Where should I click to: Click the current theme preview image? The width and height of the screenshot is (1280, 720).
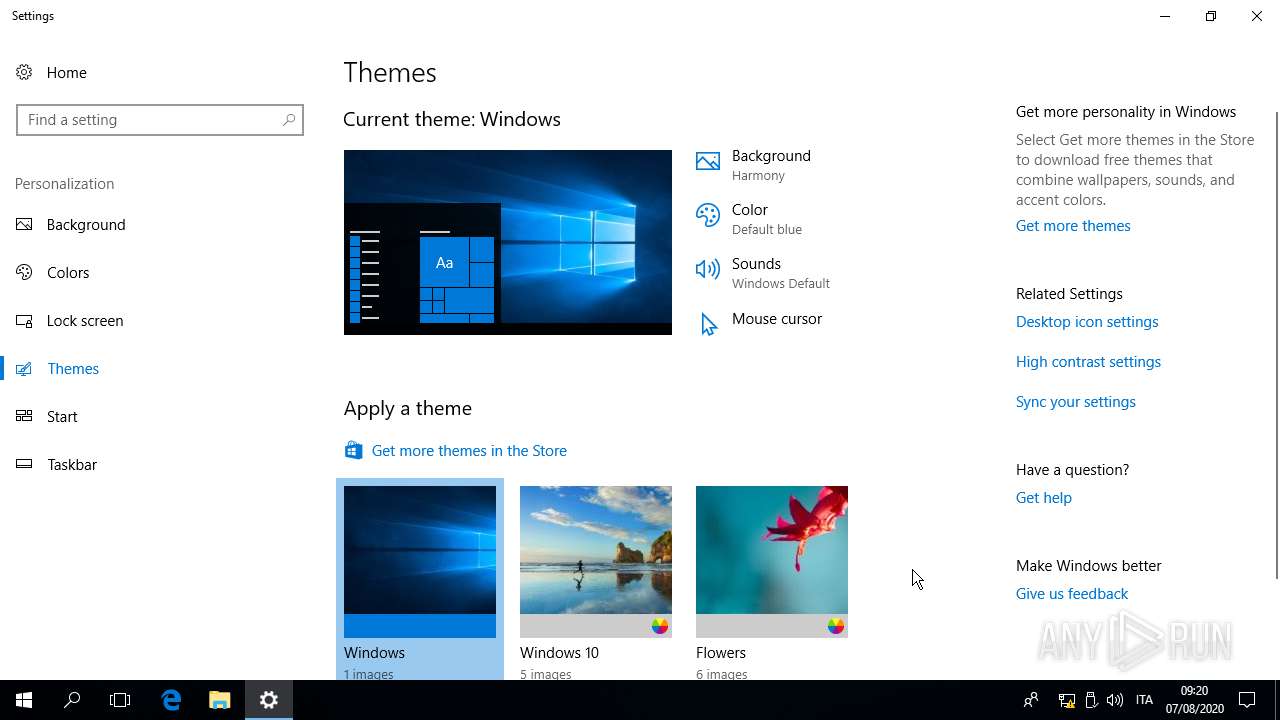508,242
